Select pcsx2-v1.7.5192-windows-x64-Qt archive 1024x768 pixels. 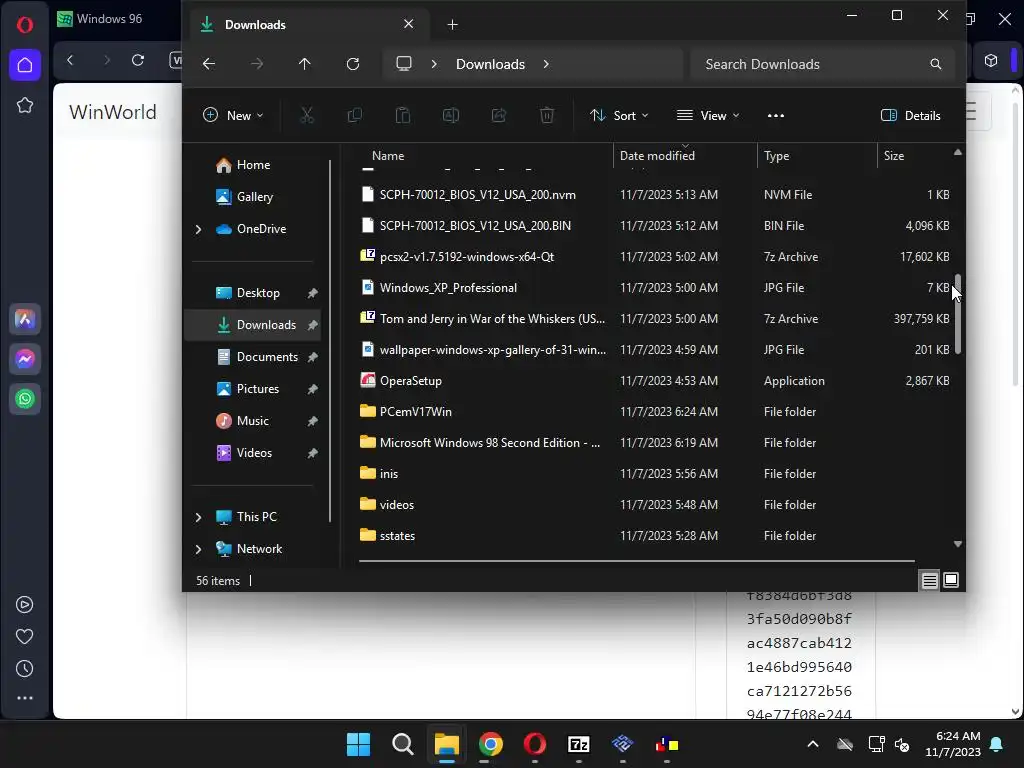point(655,257)
